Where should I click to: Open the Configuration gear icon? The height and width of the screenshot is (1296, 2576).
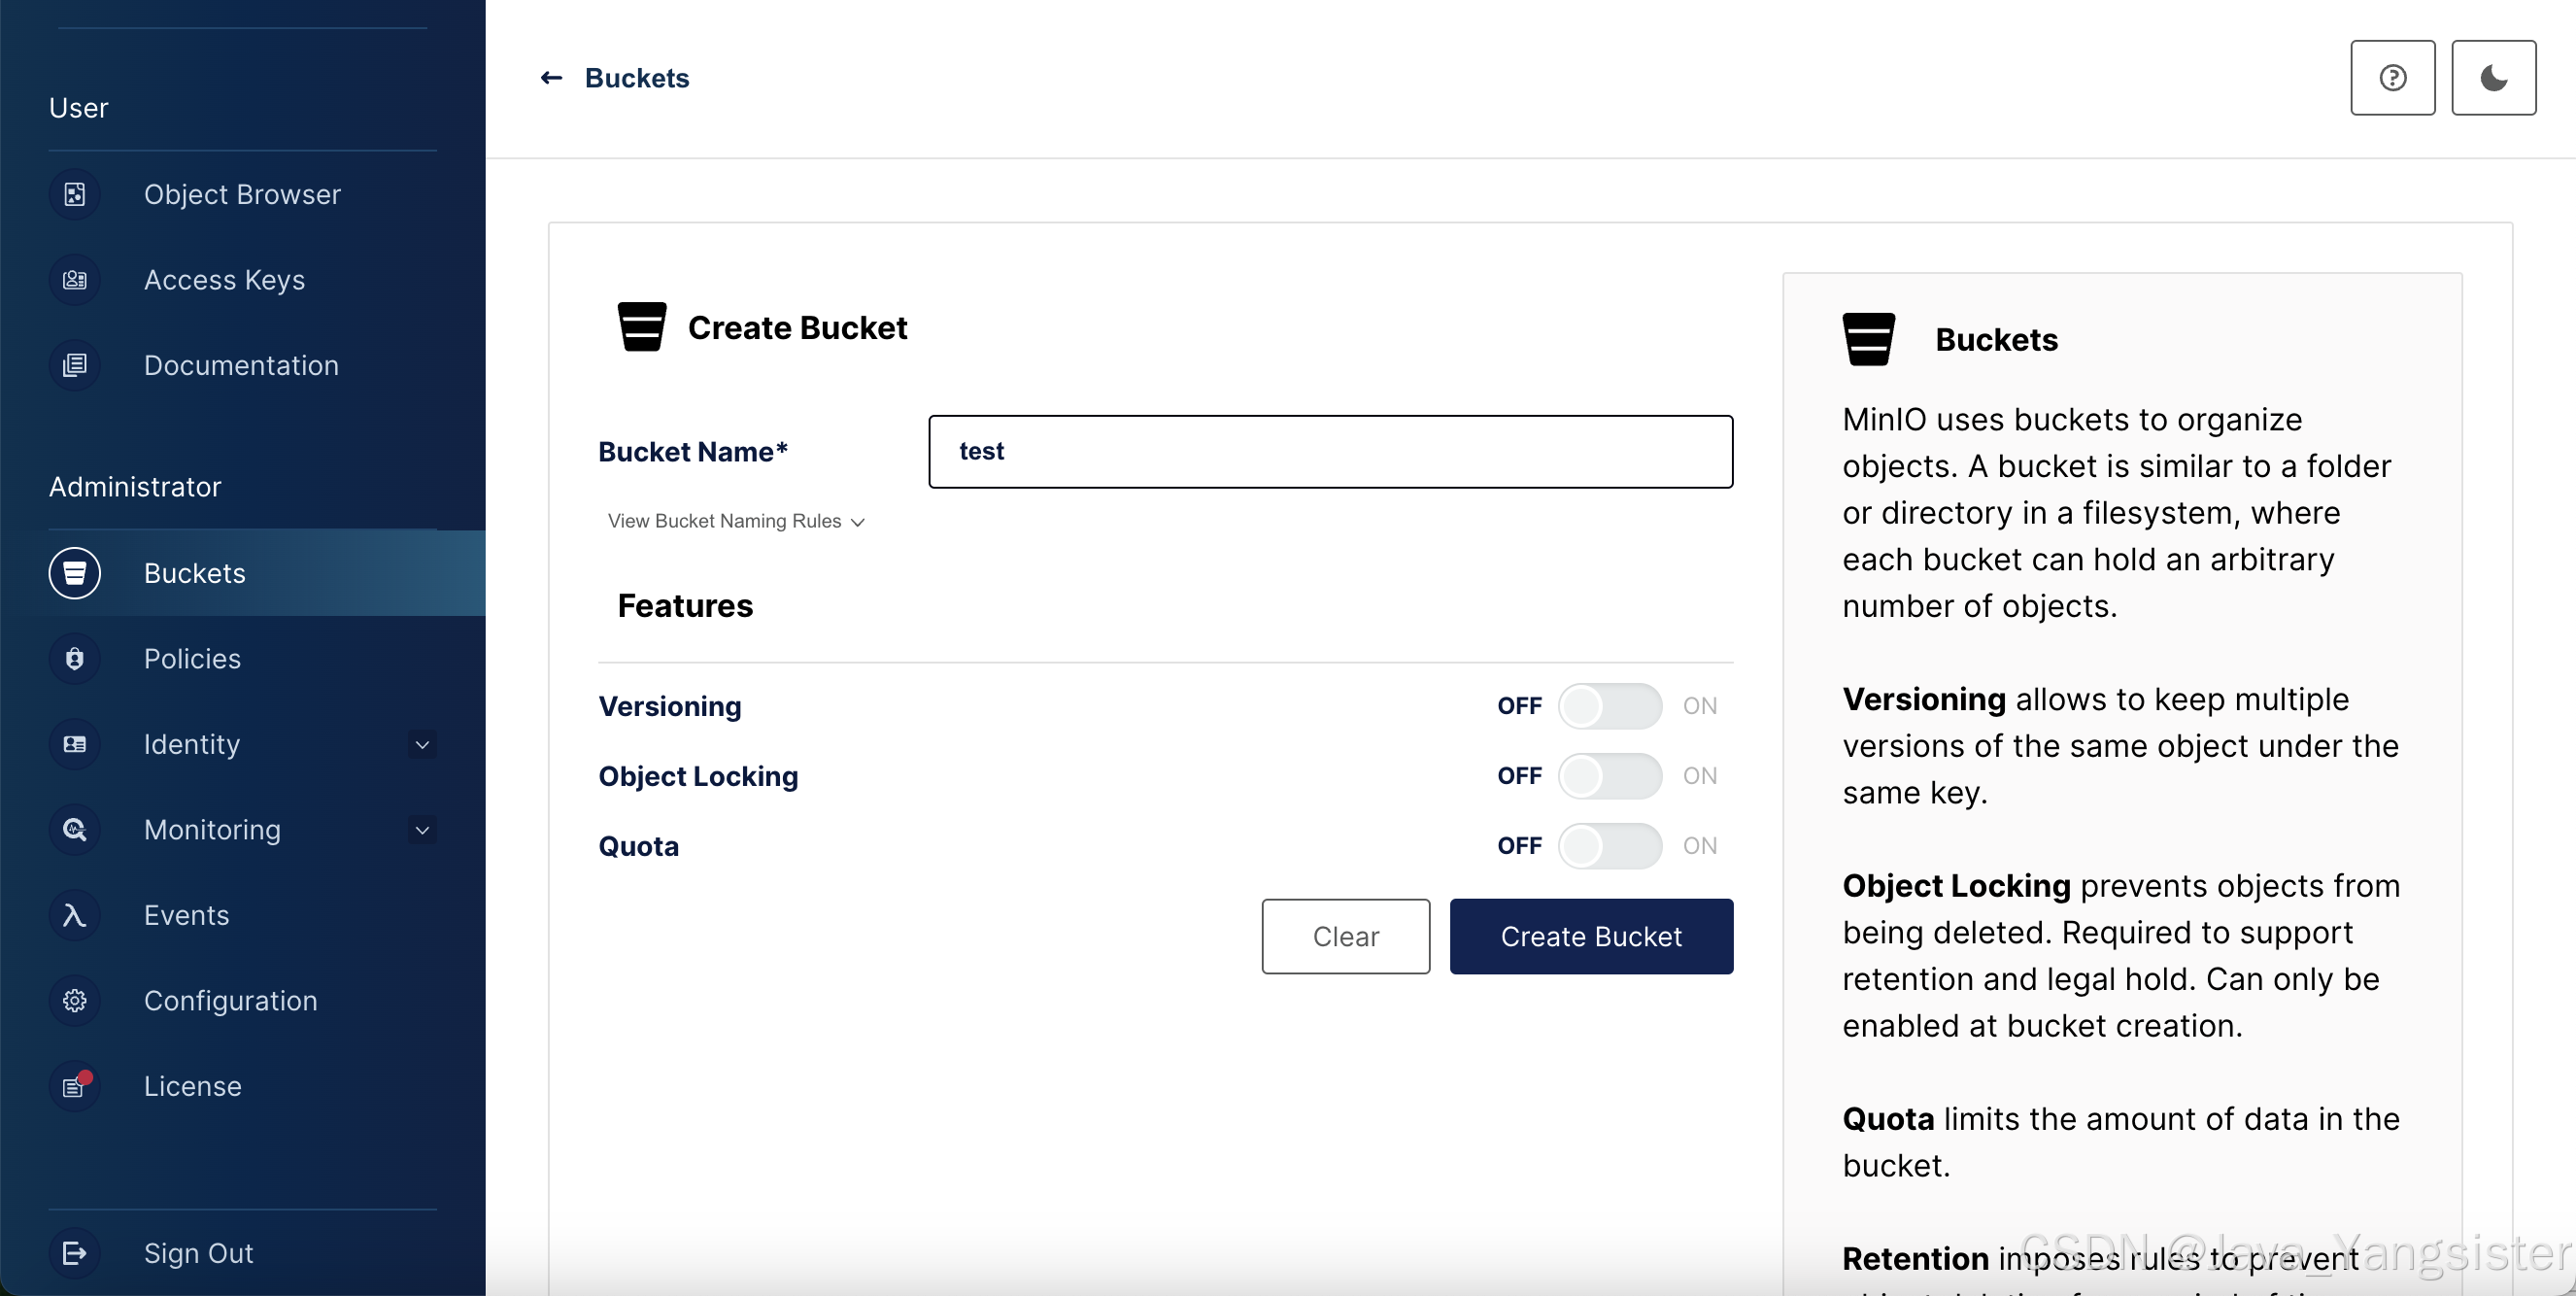pyautogui.click(x=75, y=1000)
